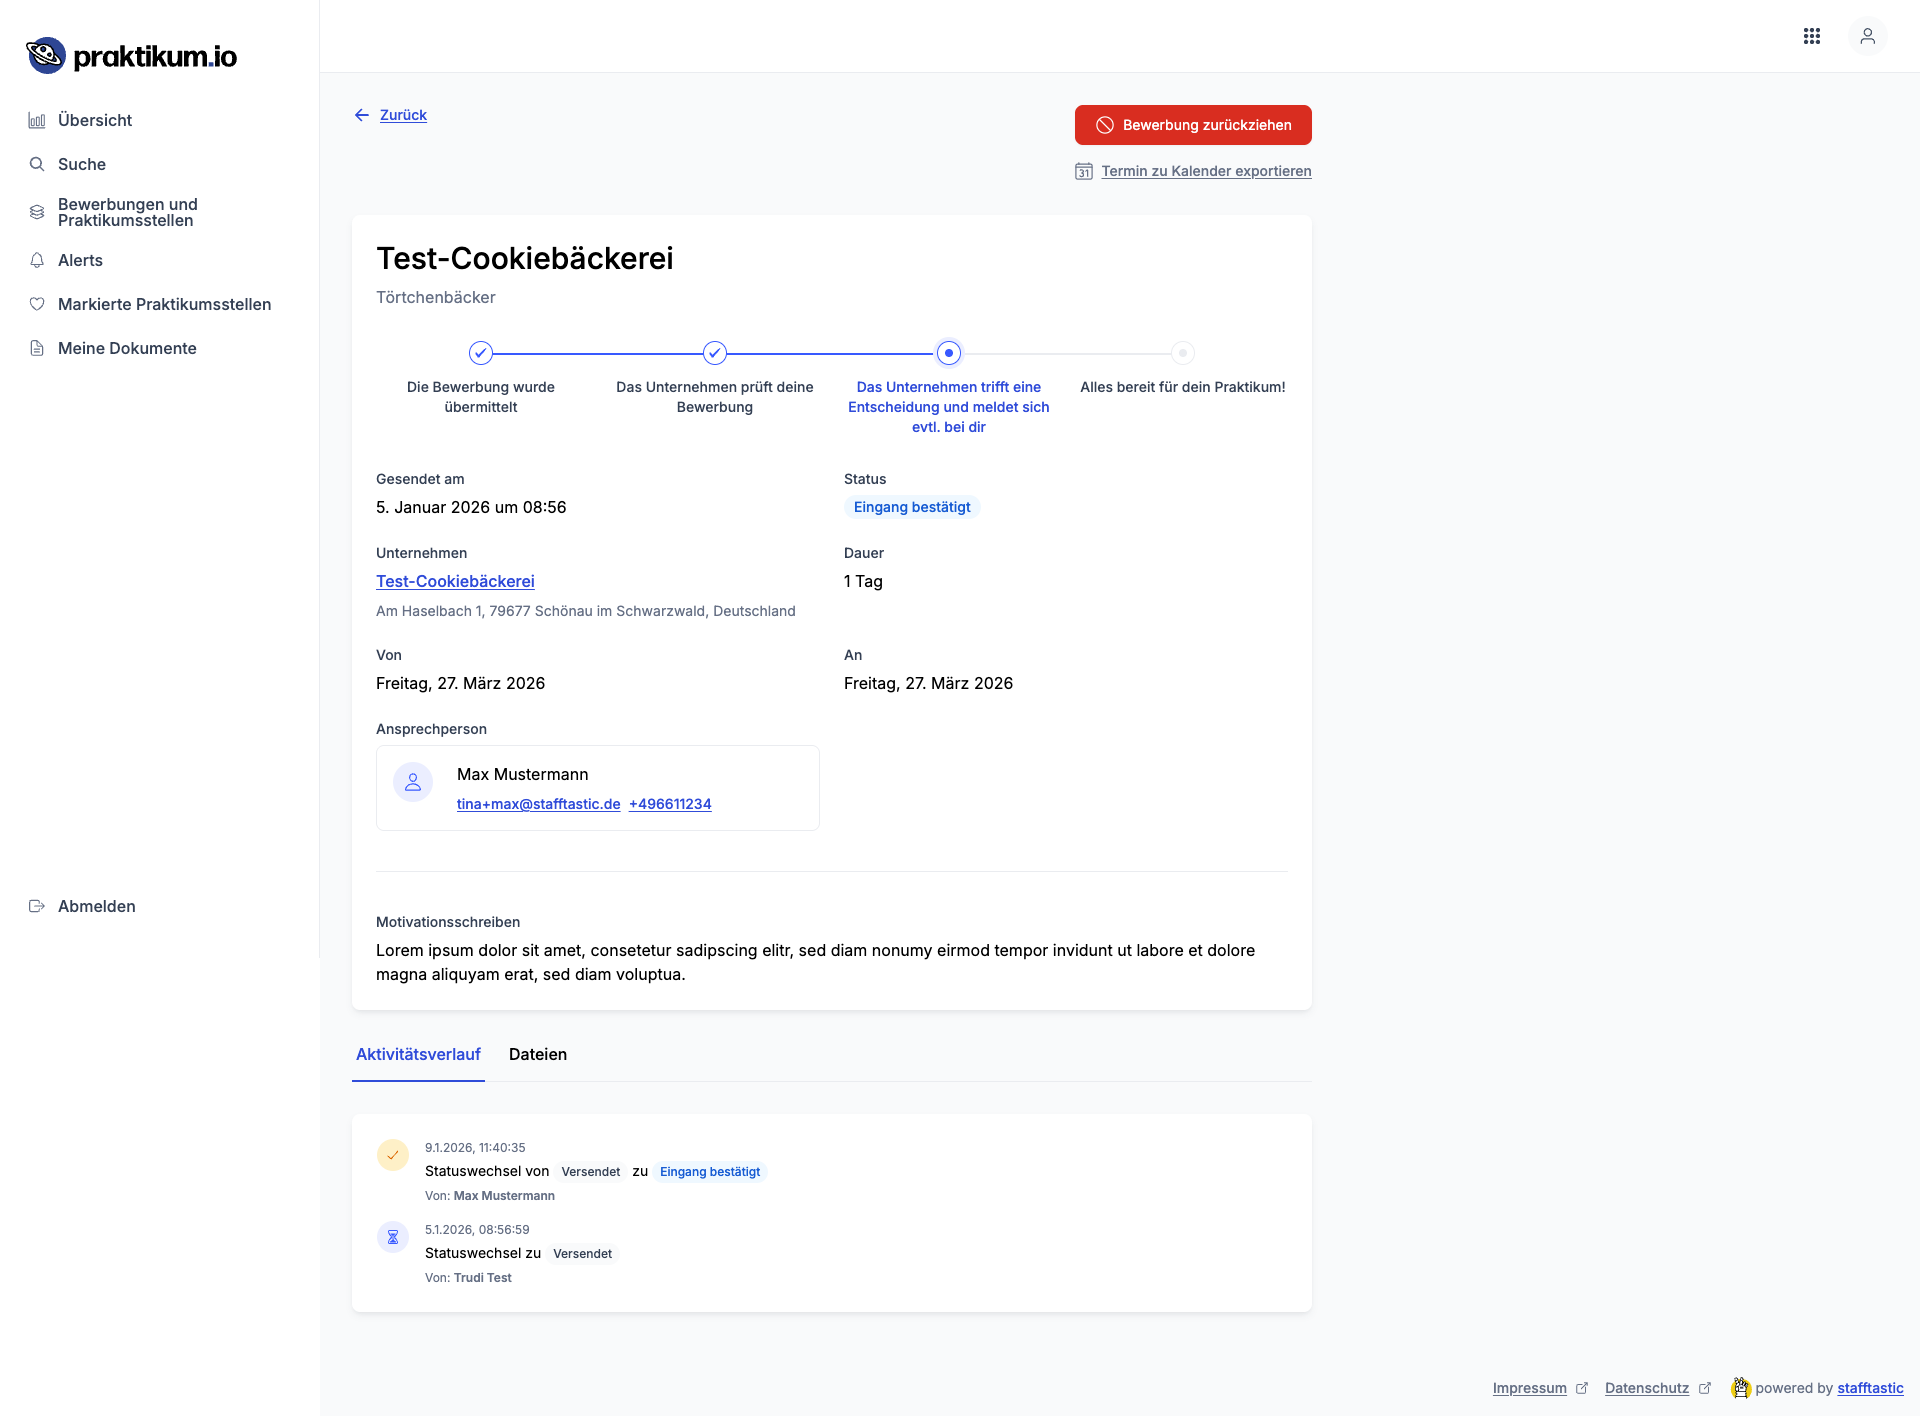Viewport: 1920px width, 1416px height.
Task: Switch to the Dateien tab
Action: tap(537, 1054)
